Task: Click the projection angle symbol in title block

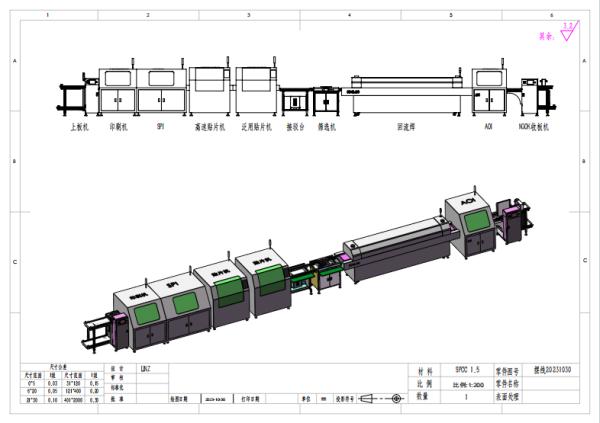Action: click(386, 398)
